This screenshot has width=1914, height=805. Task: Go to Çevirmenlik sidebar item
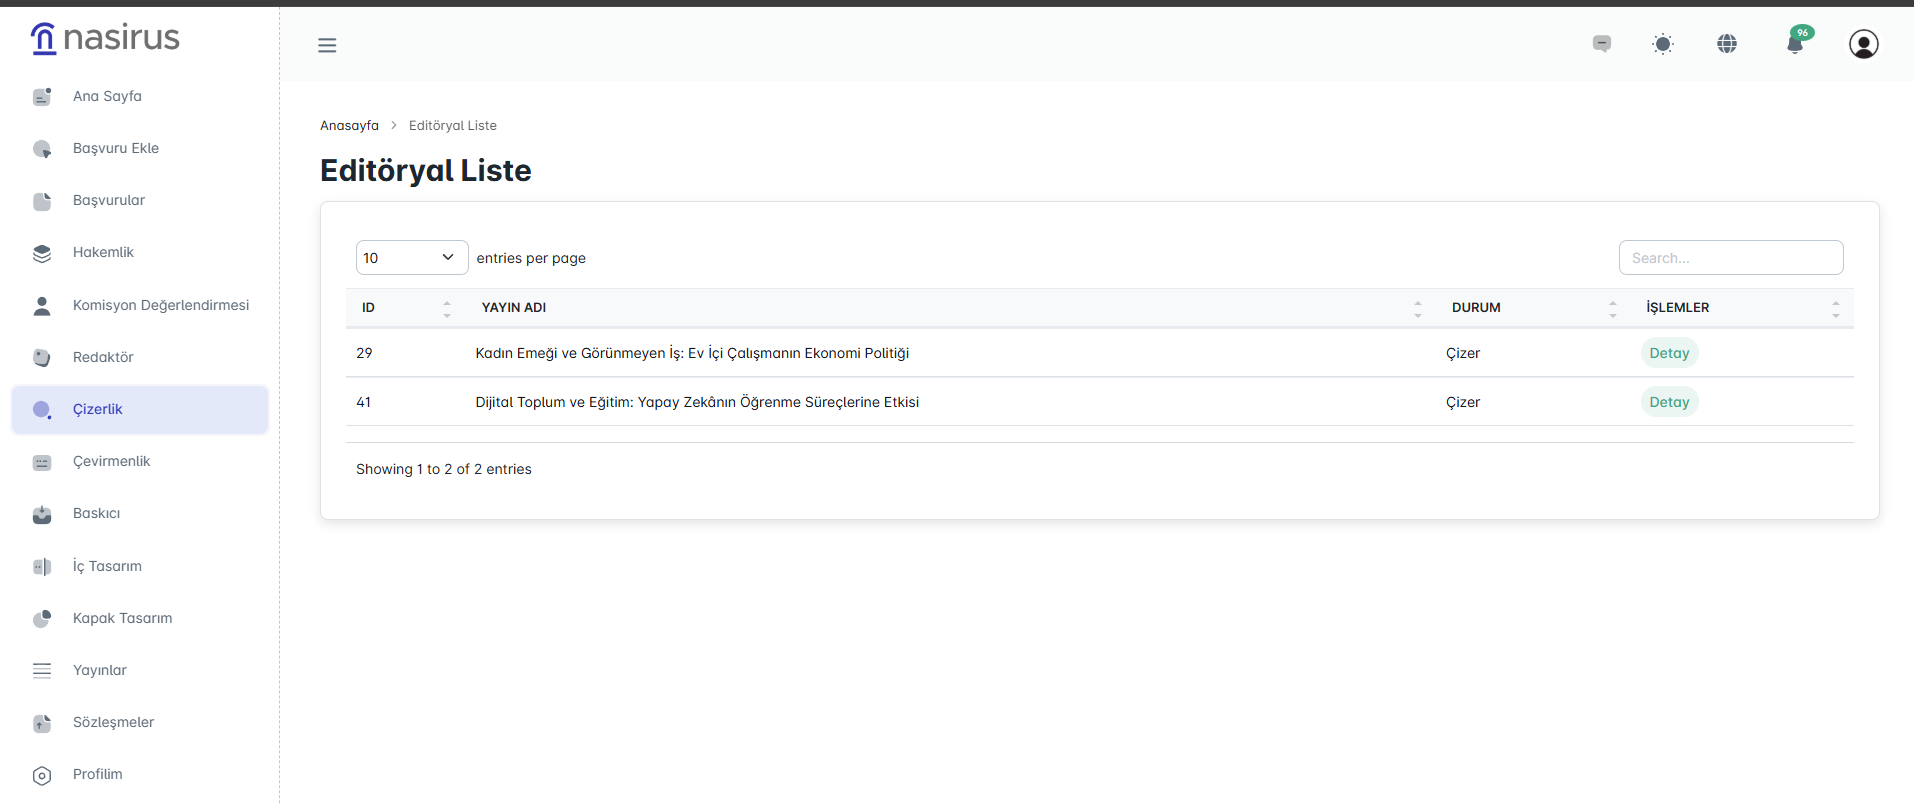pyautogui.click(x=111, y=462)
